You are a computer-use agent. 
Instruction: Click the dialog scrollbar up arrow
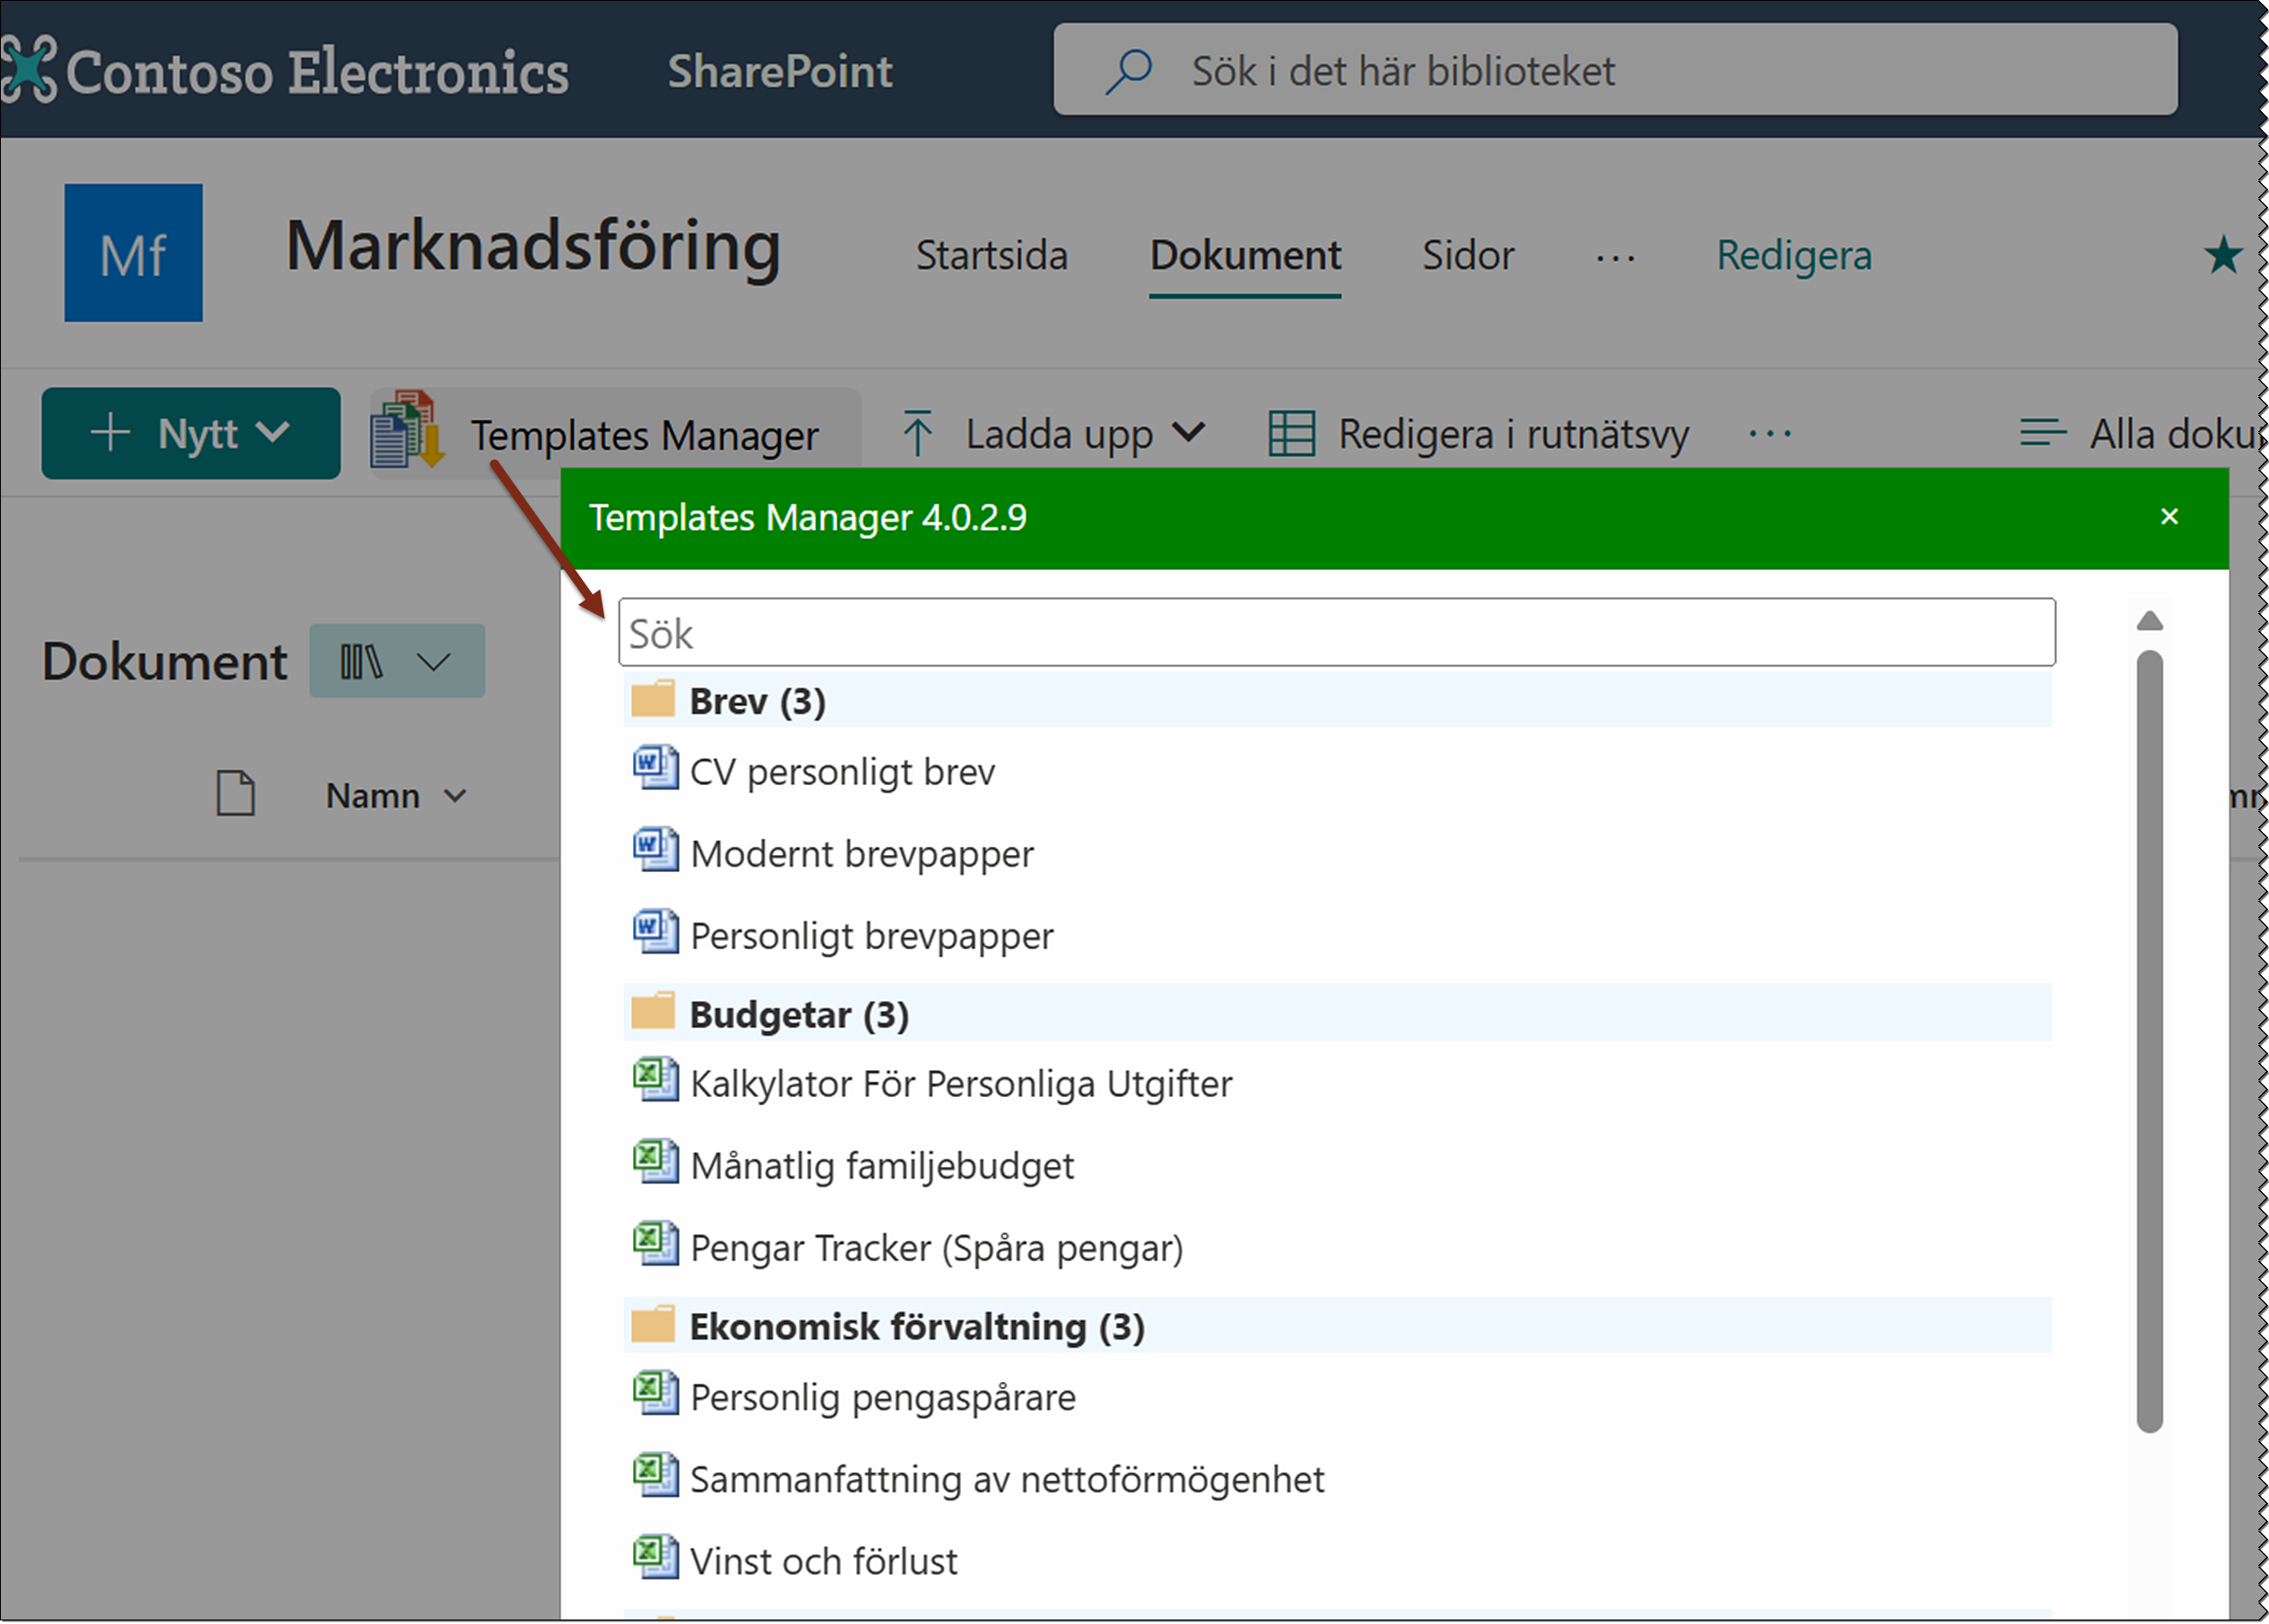point(2150,622)
